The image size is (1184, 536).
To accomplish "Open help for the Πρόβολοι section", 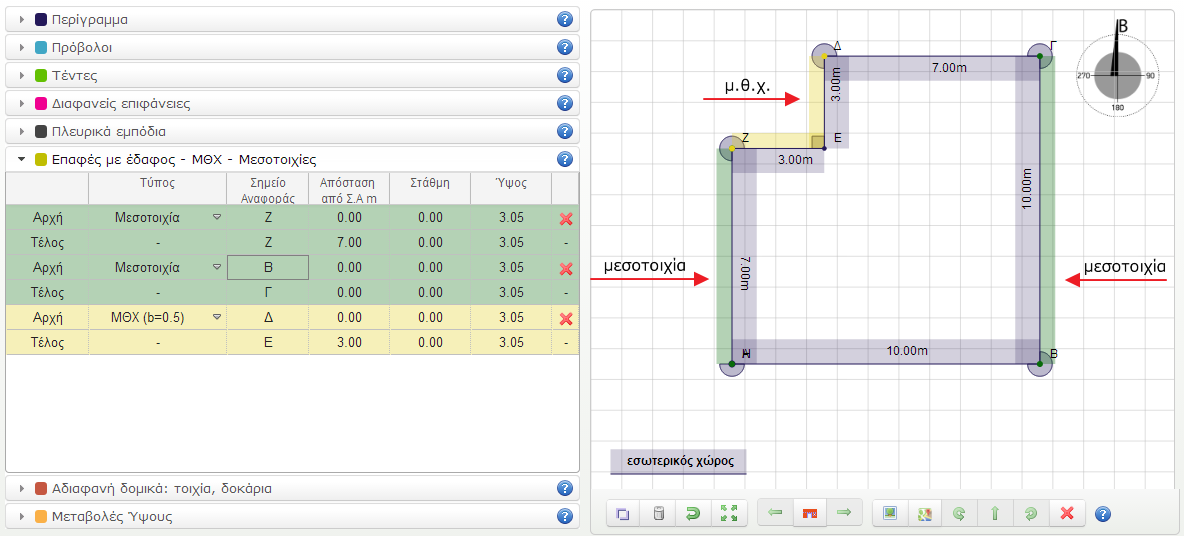I will pos(564,47).
